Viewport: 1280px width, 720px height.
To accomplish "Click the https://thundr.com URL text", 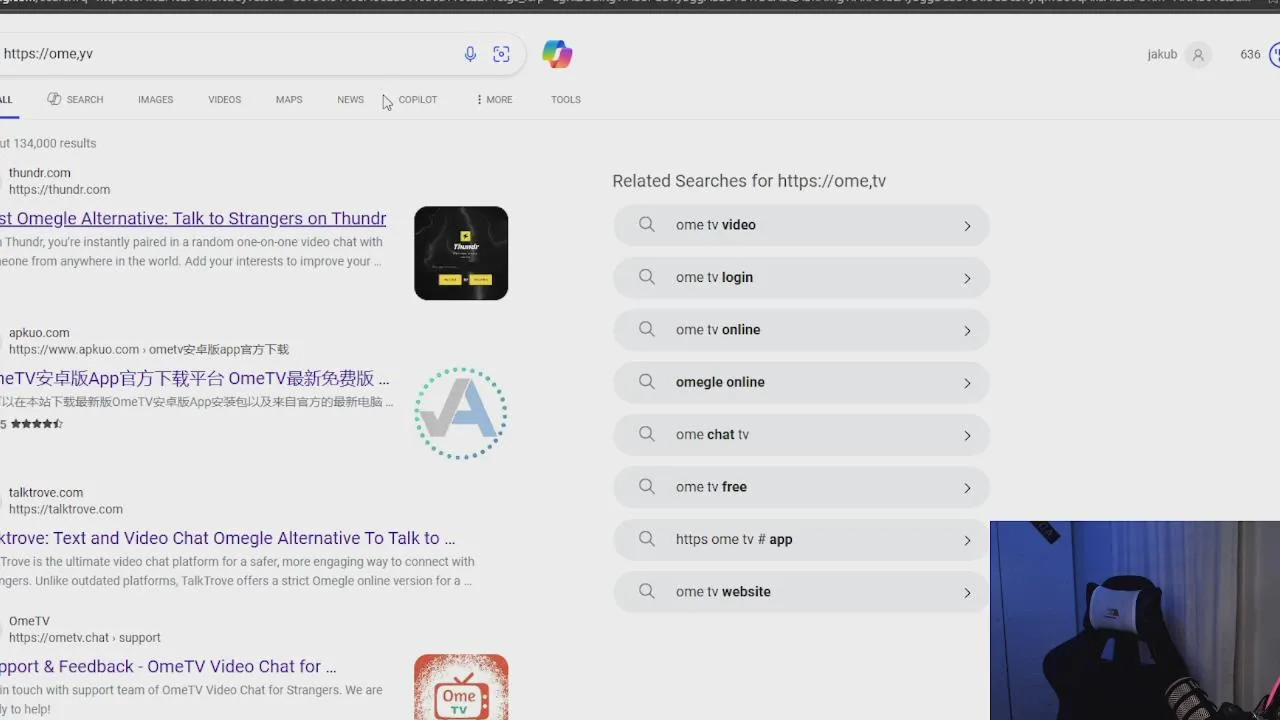I will (x=59, y=189).
